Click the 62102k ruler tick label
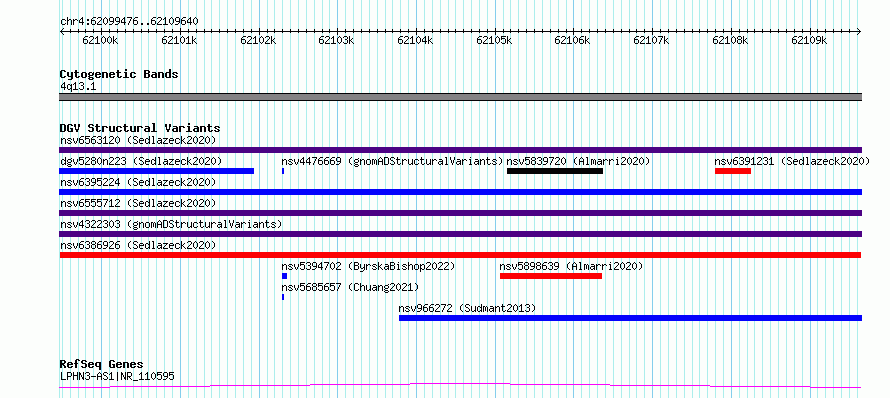Viewport: 890px width, 398px height. [258, 40]
